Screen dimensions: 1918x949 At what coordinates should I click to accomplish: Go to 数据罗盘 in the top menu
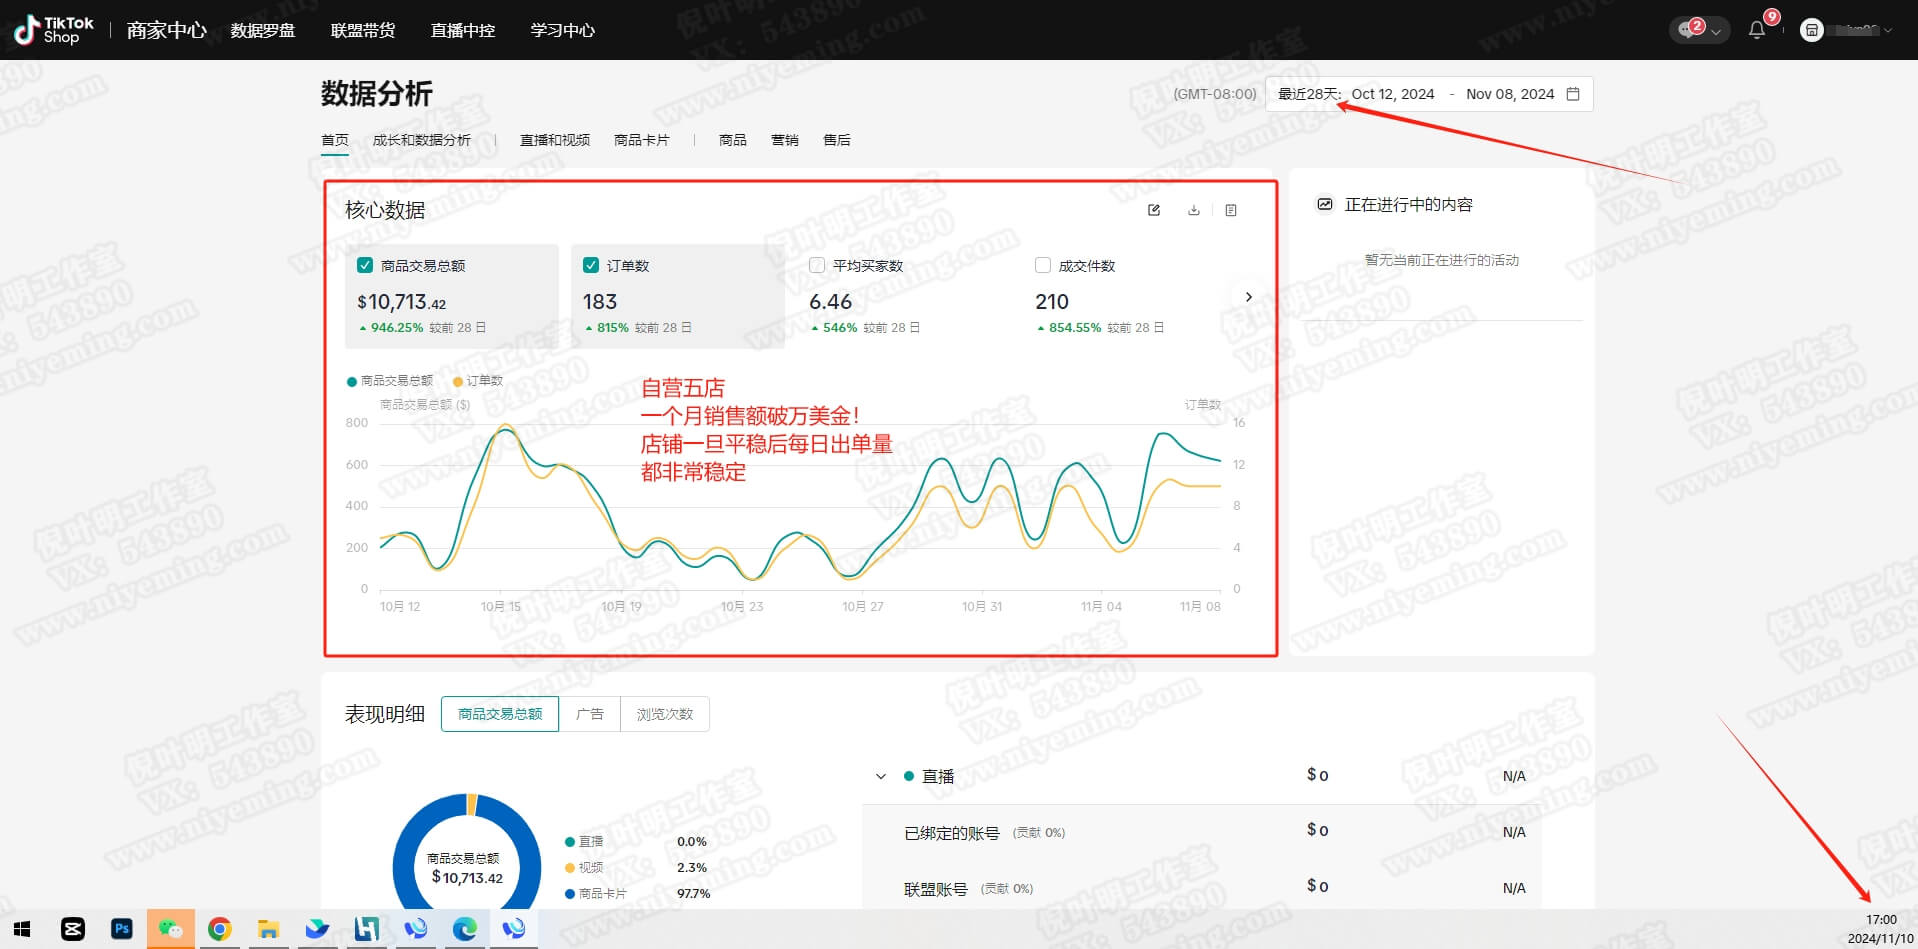pos(263,30)
